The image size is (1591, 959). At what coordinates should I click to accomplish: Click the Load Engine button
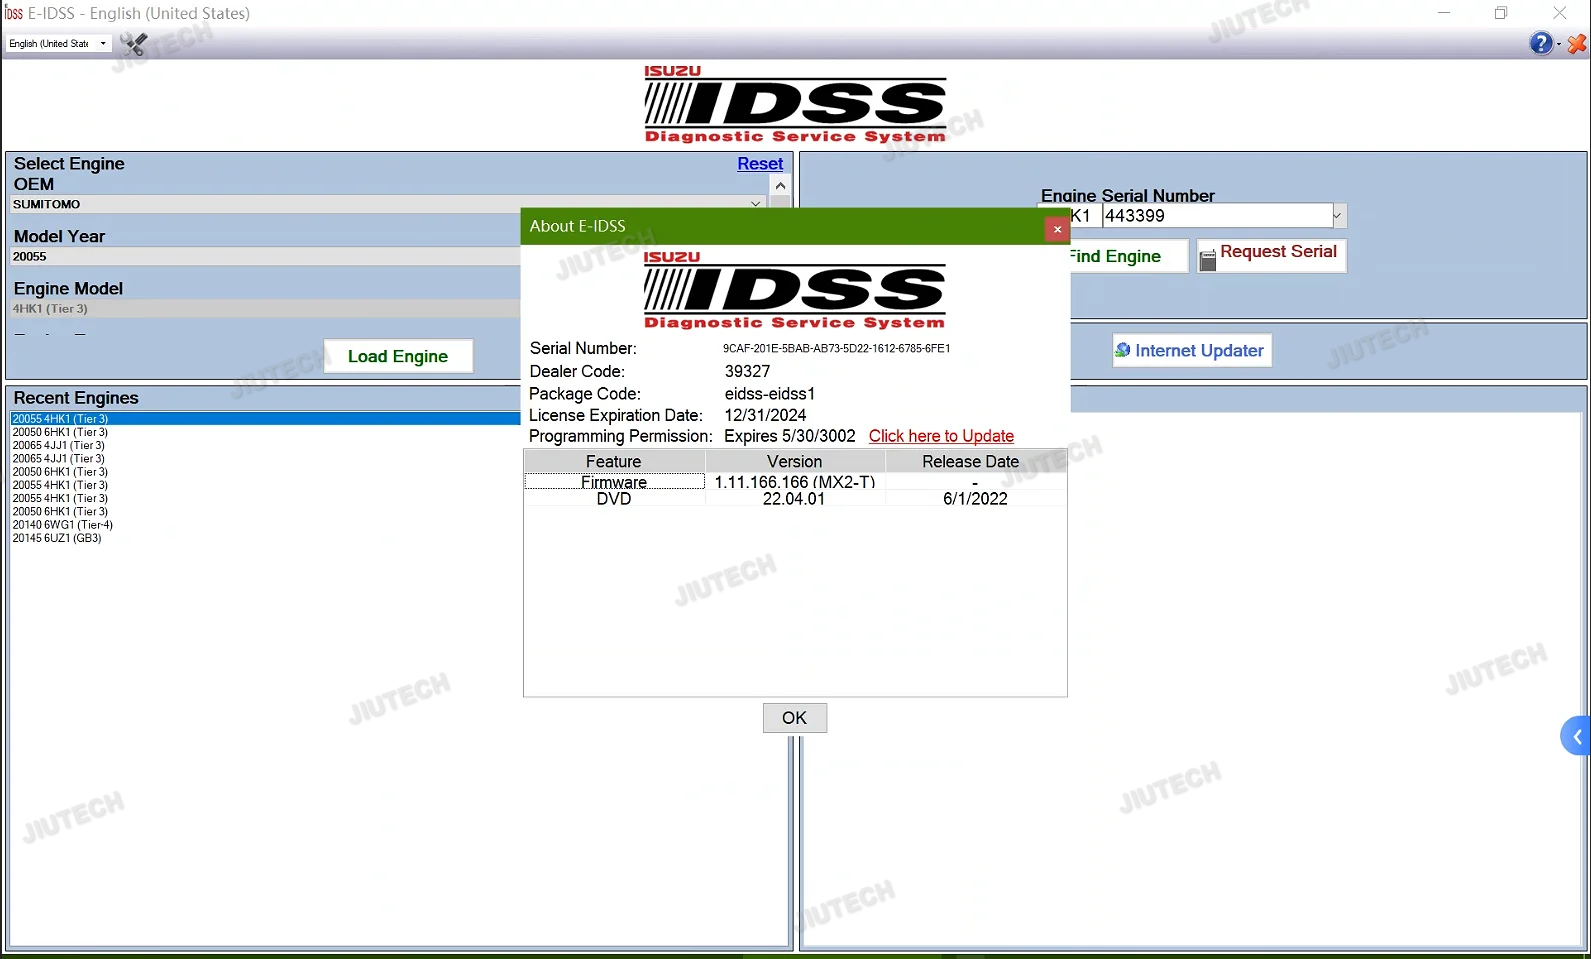pyautogui.click(x=398, y=357)
